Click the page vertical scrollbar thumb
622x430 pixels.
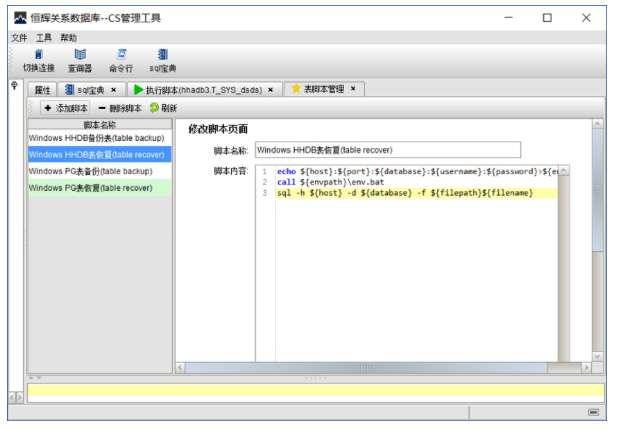click(x=597, y=190)
